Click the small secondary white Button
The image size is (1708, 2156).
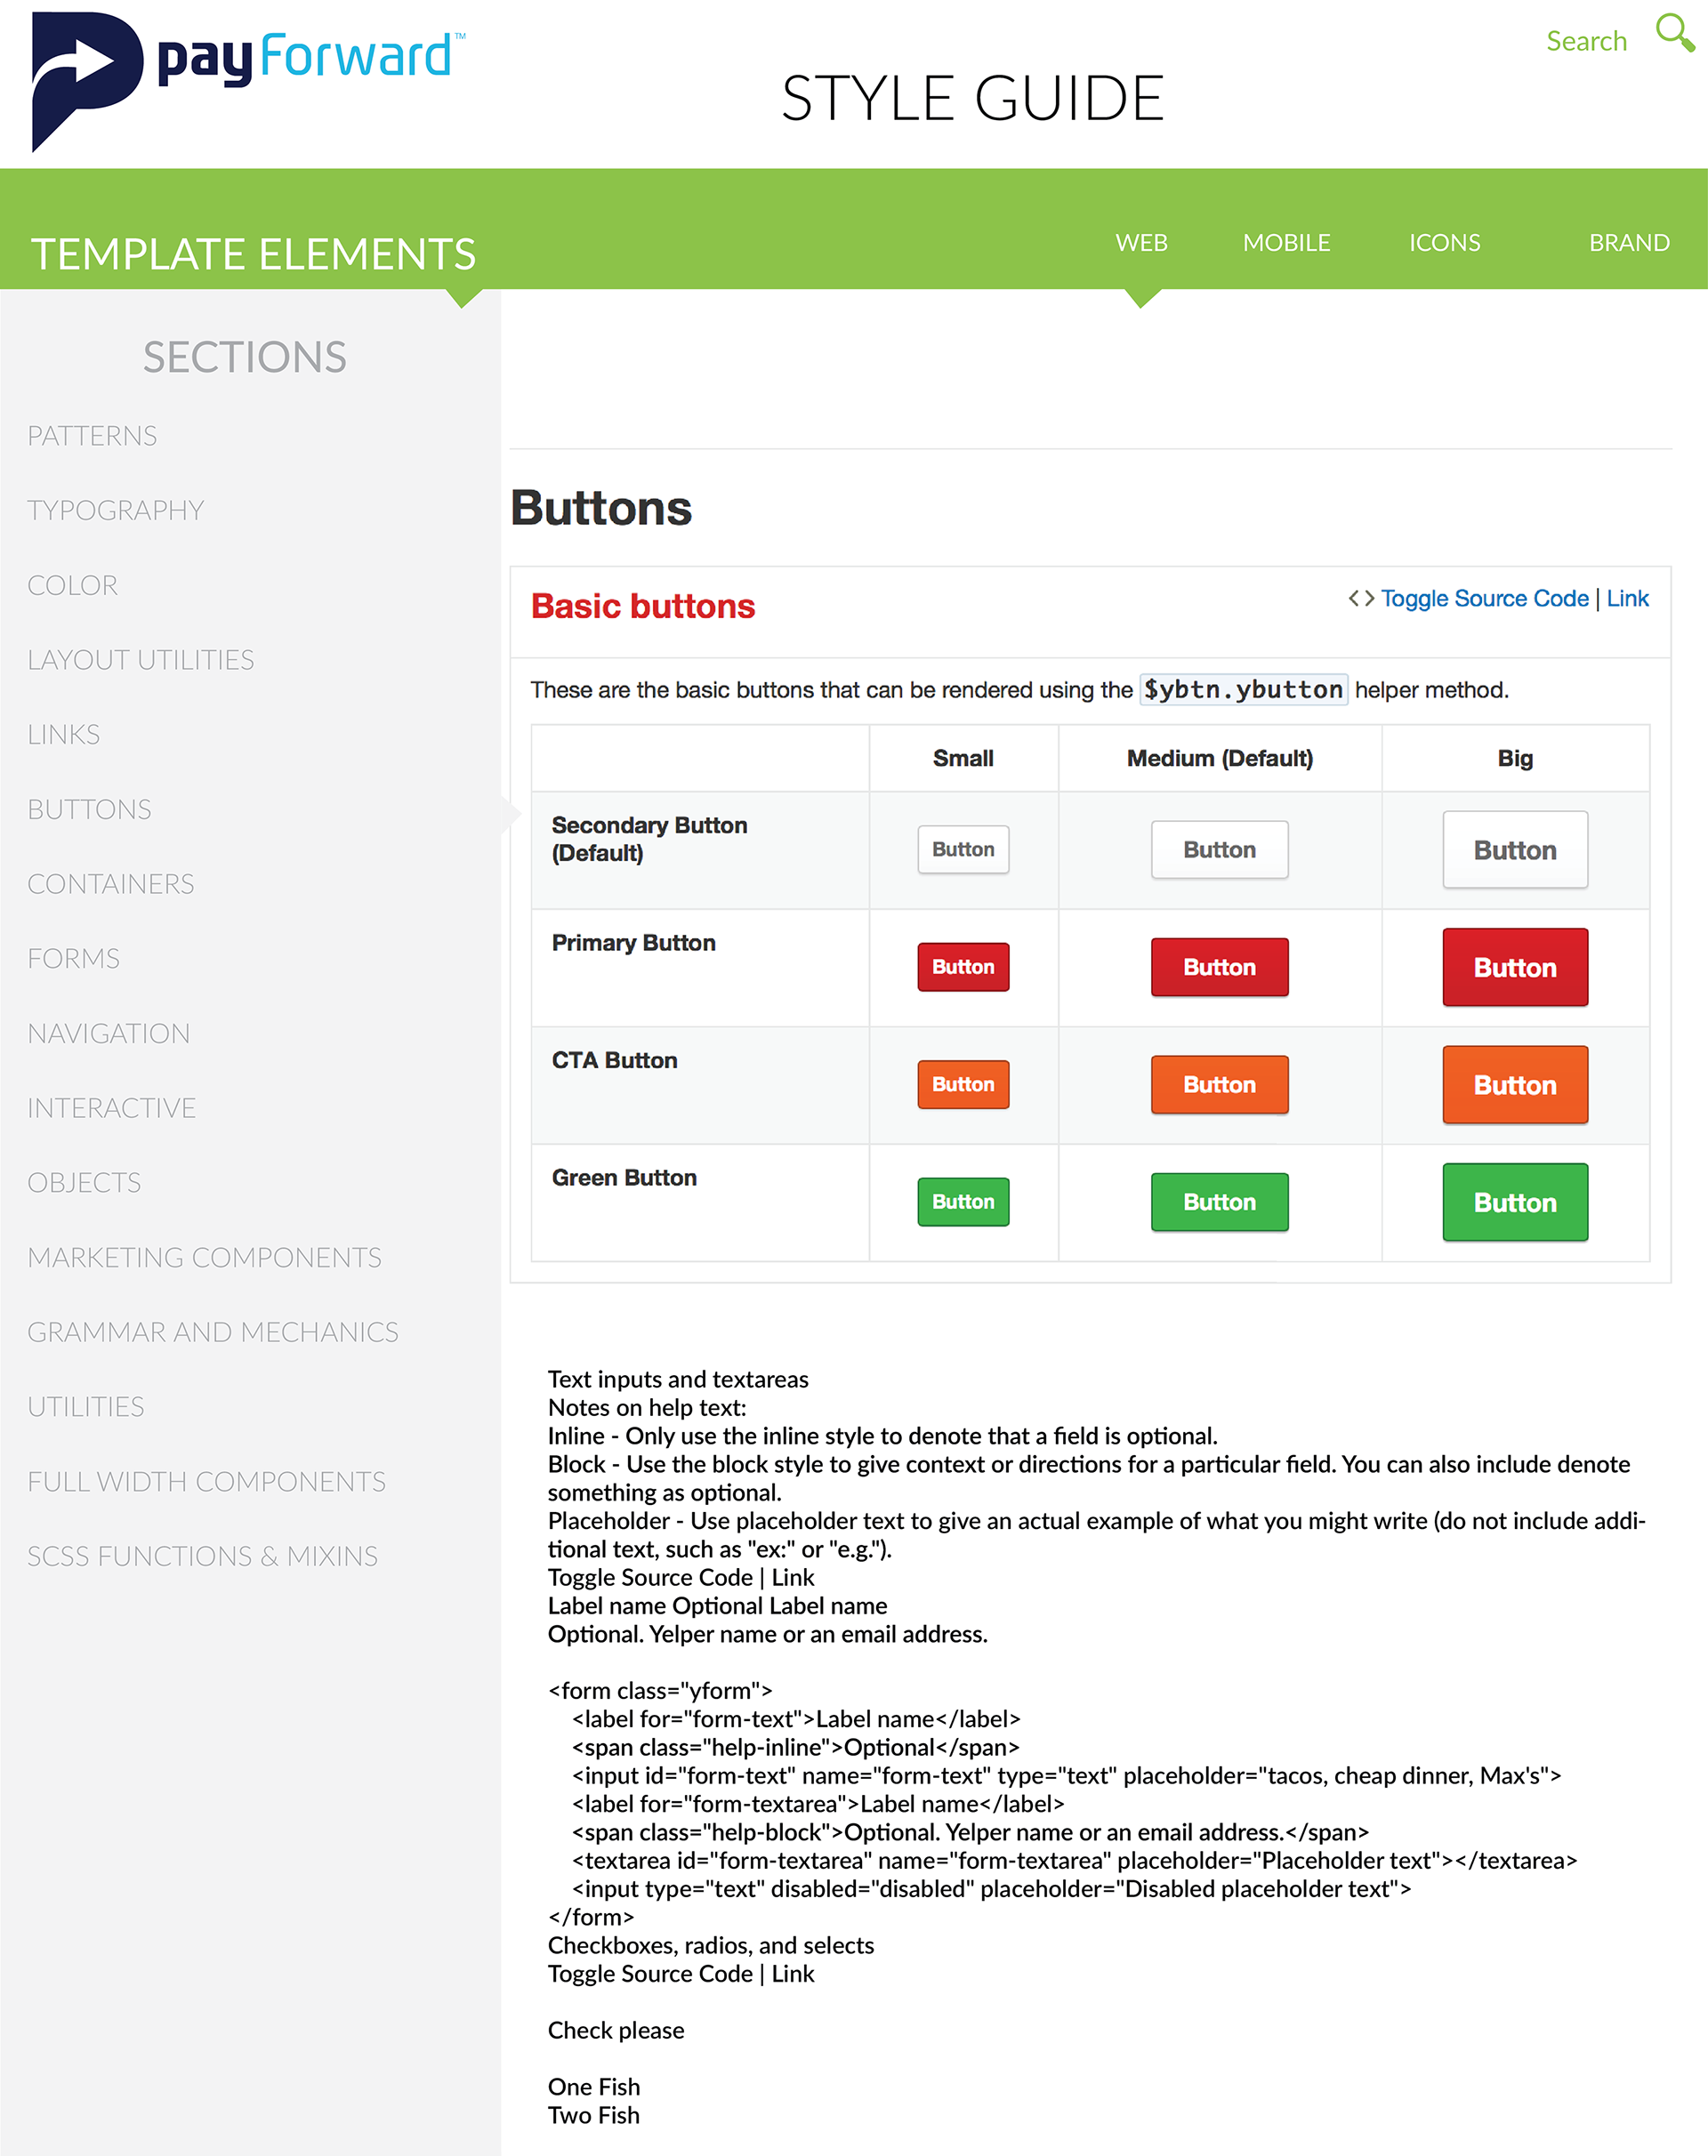(963, 849)
